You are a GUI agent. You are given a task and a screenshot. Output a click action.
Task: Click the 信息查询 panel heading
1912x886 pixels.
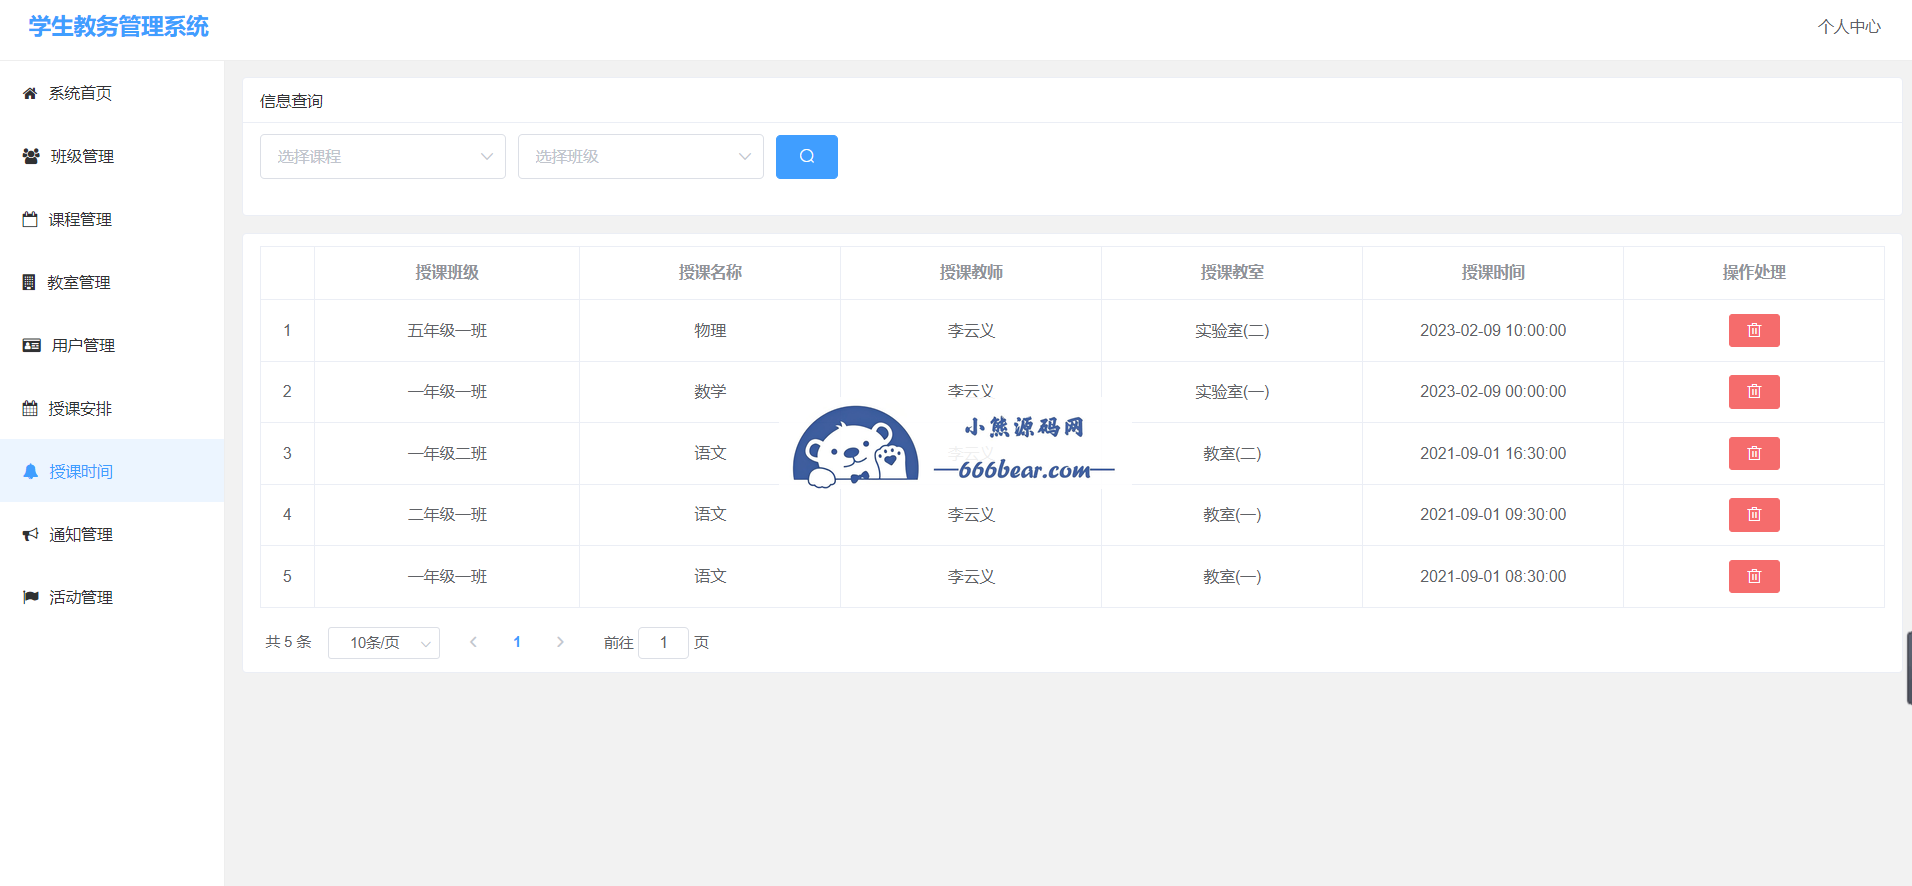point(291,101)
